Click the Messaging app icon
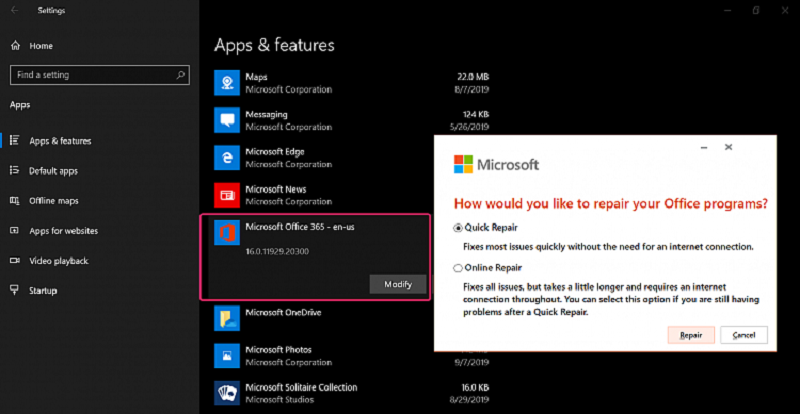This screenshot has width=800, height=414. tap(227, 120)
